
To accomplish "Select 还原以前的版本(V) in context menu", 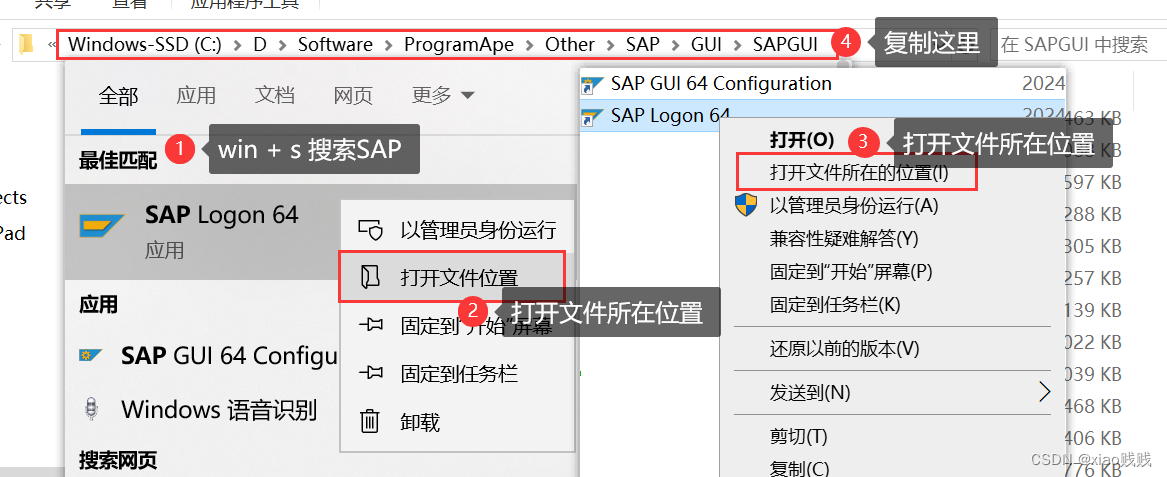I will click(x=844, y=348).
